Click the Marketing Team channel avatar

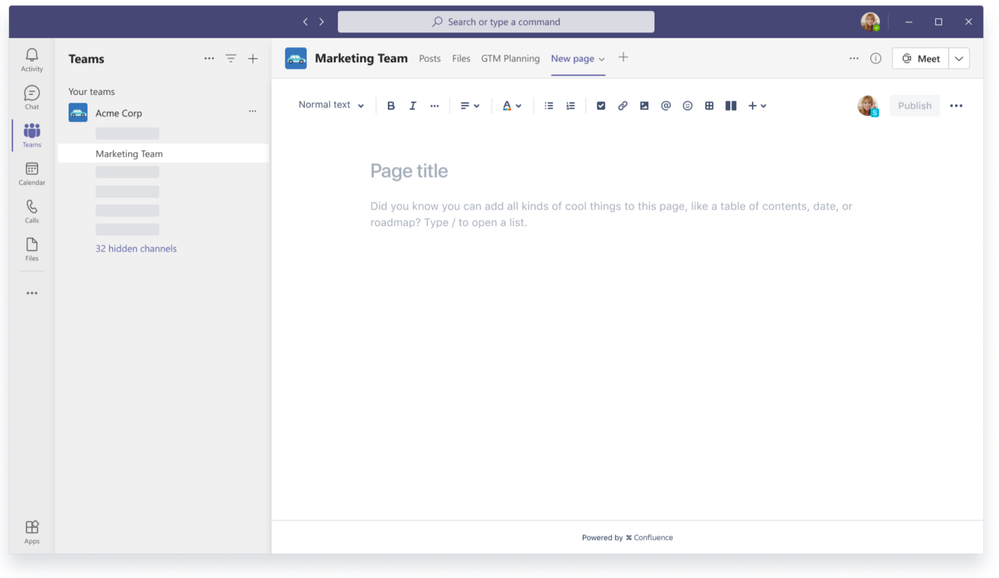pos(296,59)
